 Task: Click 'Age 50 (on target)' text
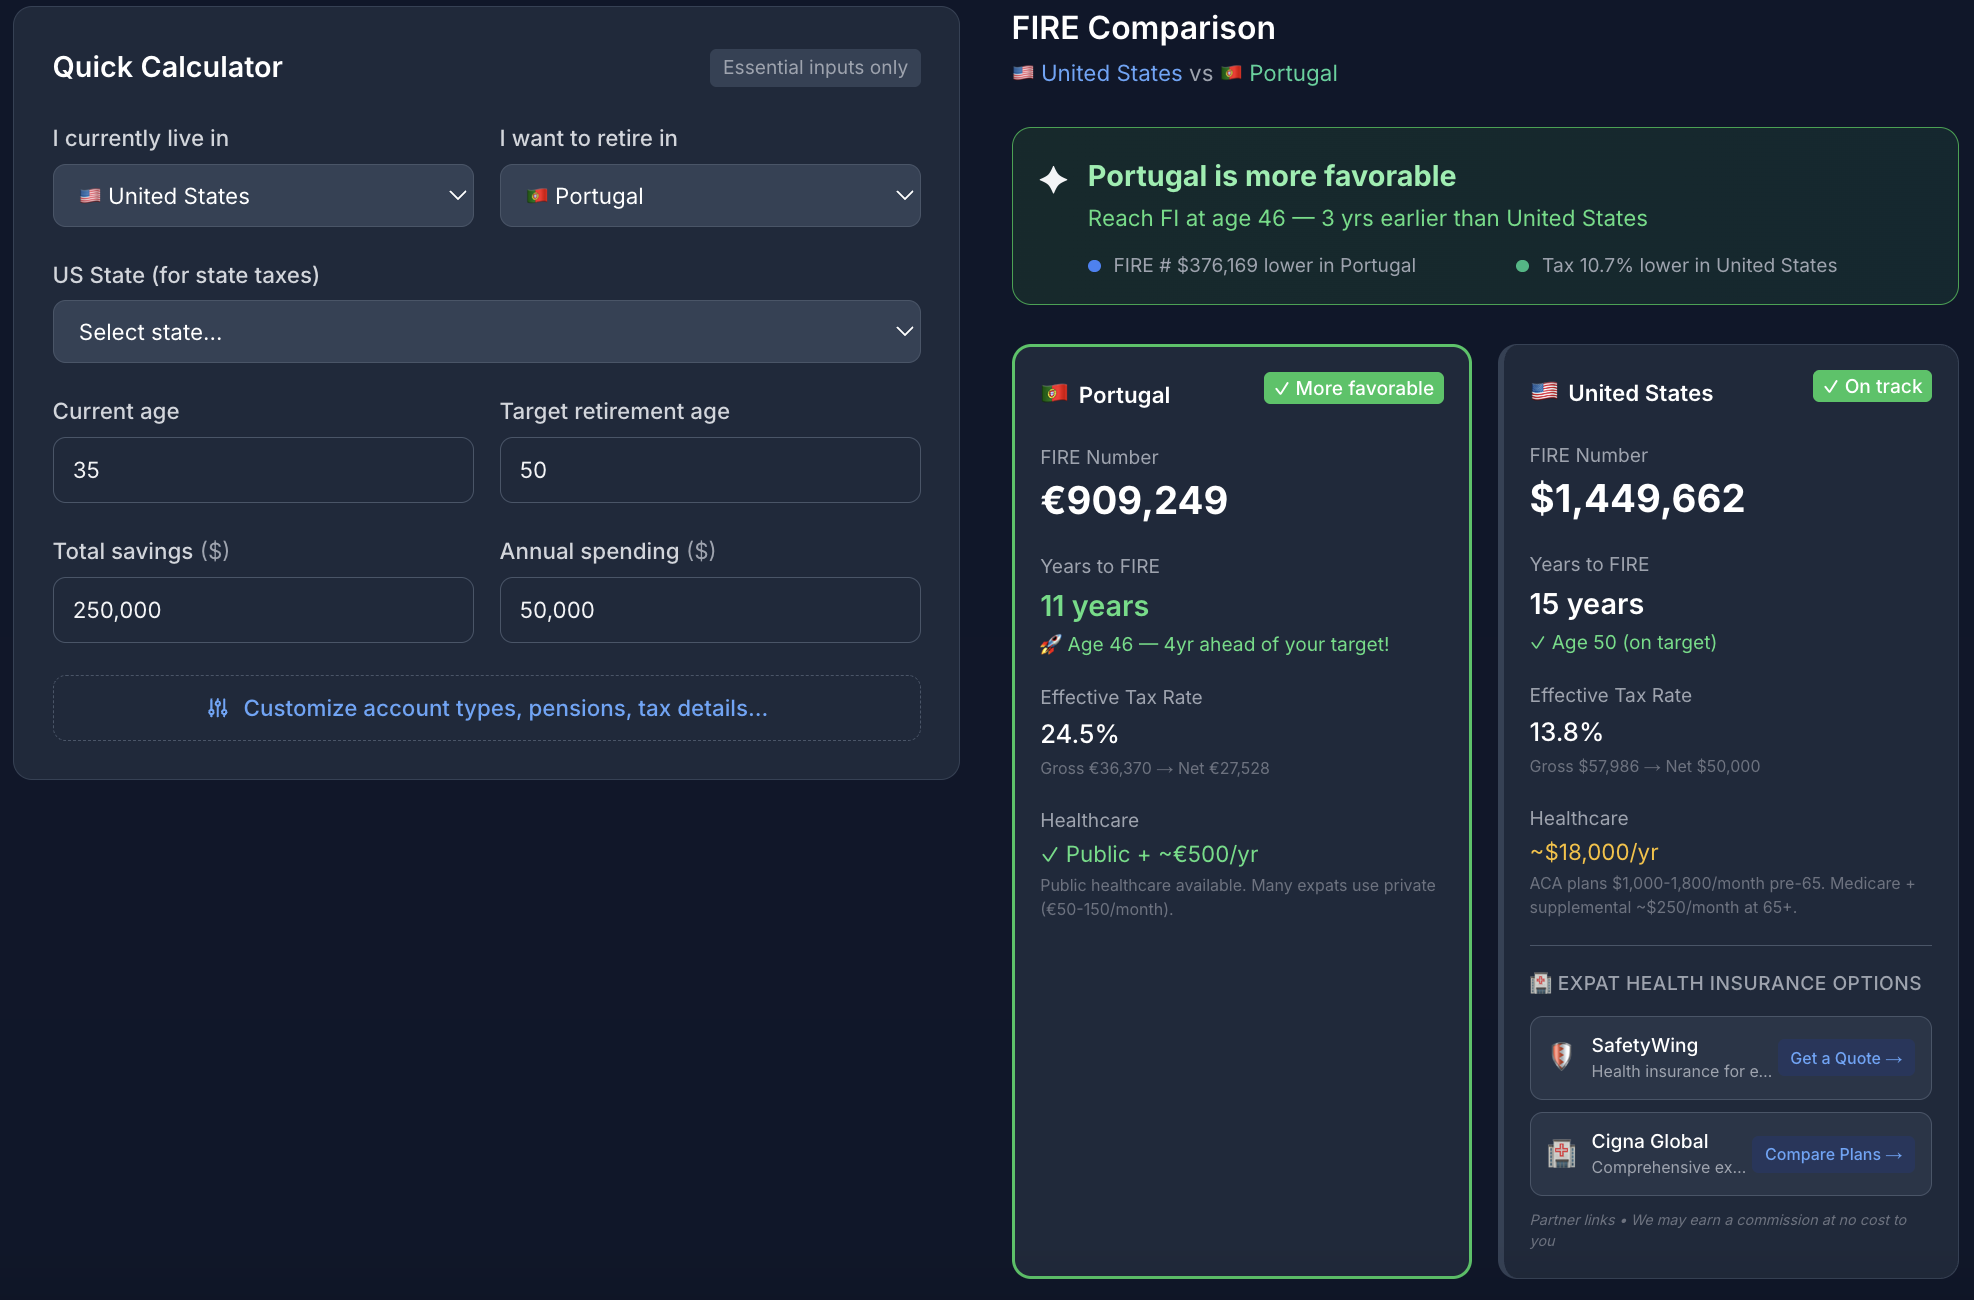pyautogui.click(x=1633, y=642)
